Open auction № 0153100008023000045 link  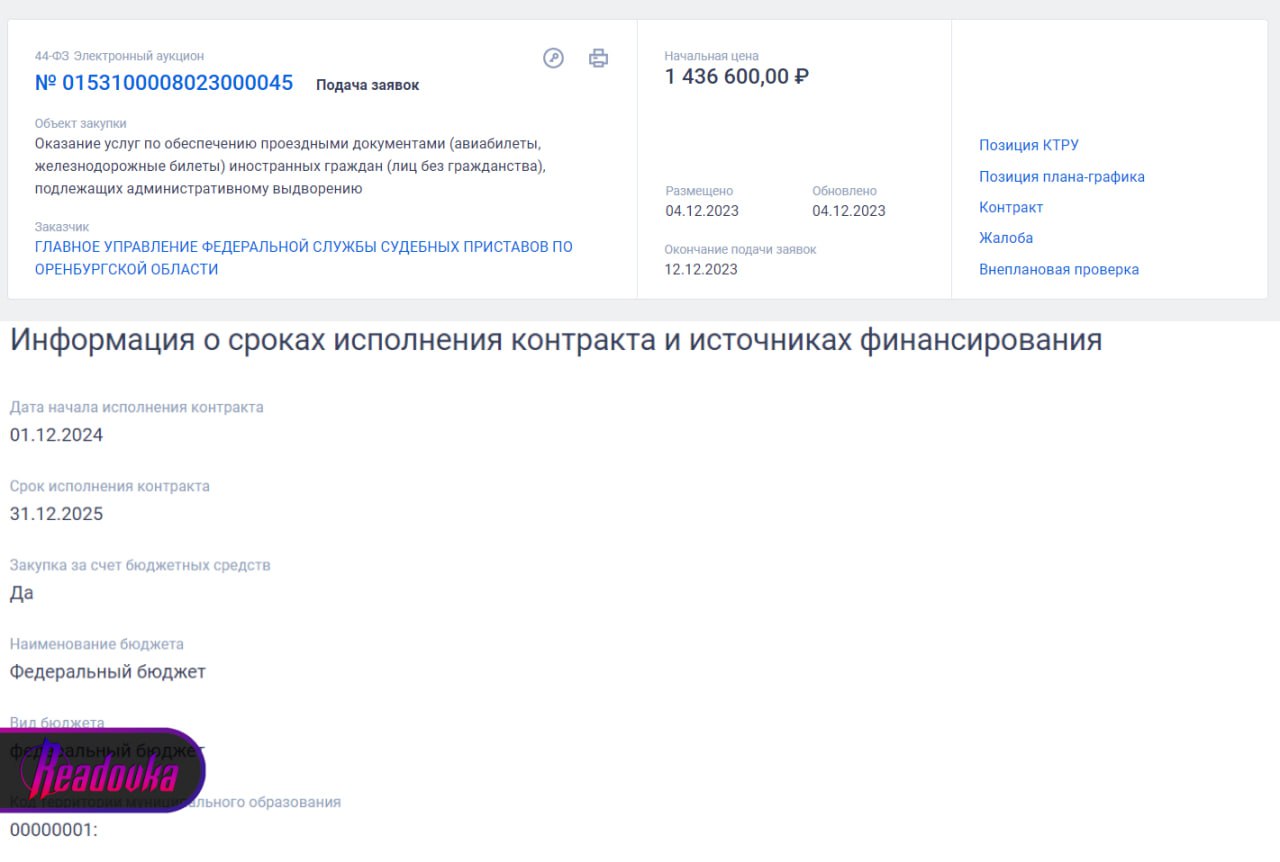point(164,83)
